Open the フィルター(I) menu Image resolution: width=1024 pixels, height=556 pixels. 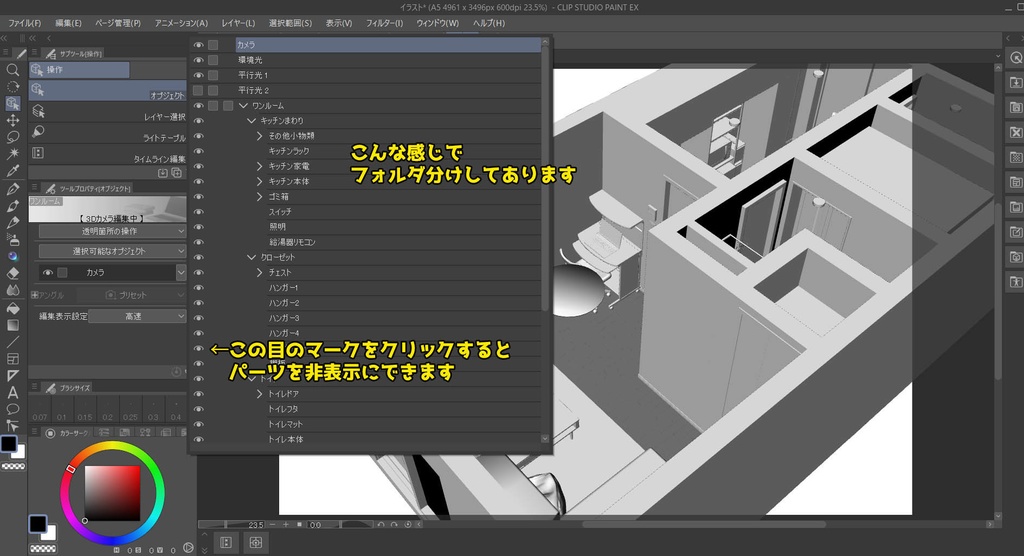(385, 23)
